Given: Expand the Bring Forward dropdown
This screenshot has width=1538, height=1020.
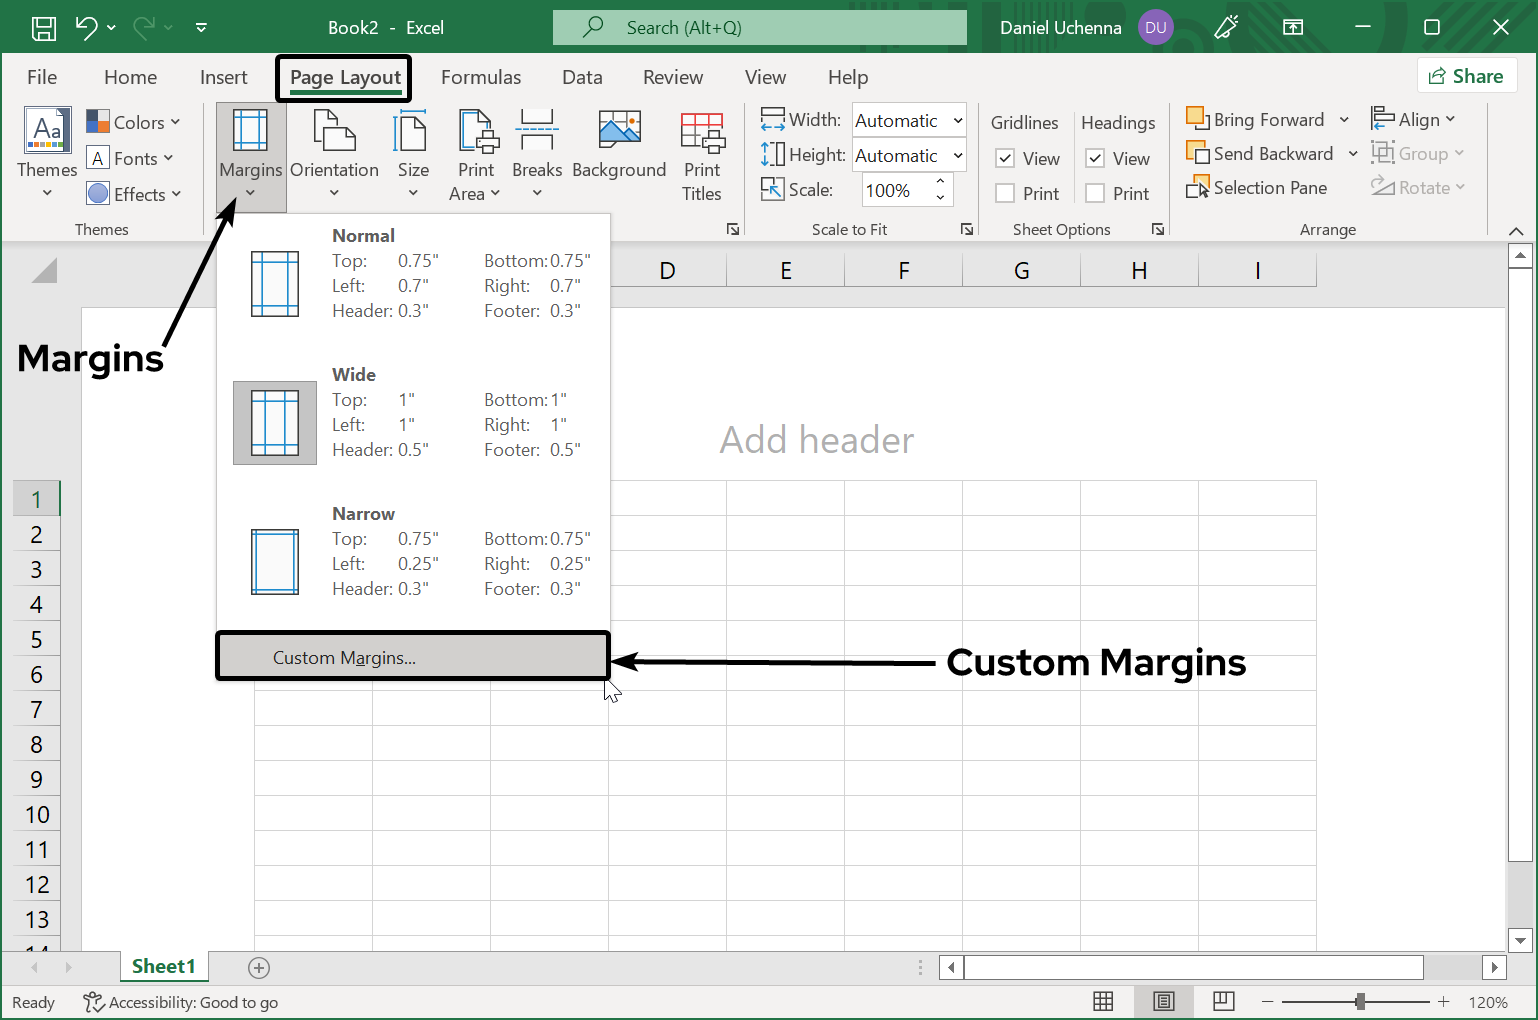Looking at the screenshot, I should pyautogui.click(x=1344, y=118).
